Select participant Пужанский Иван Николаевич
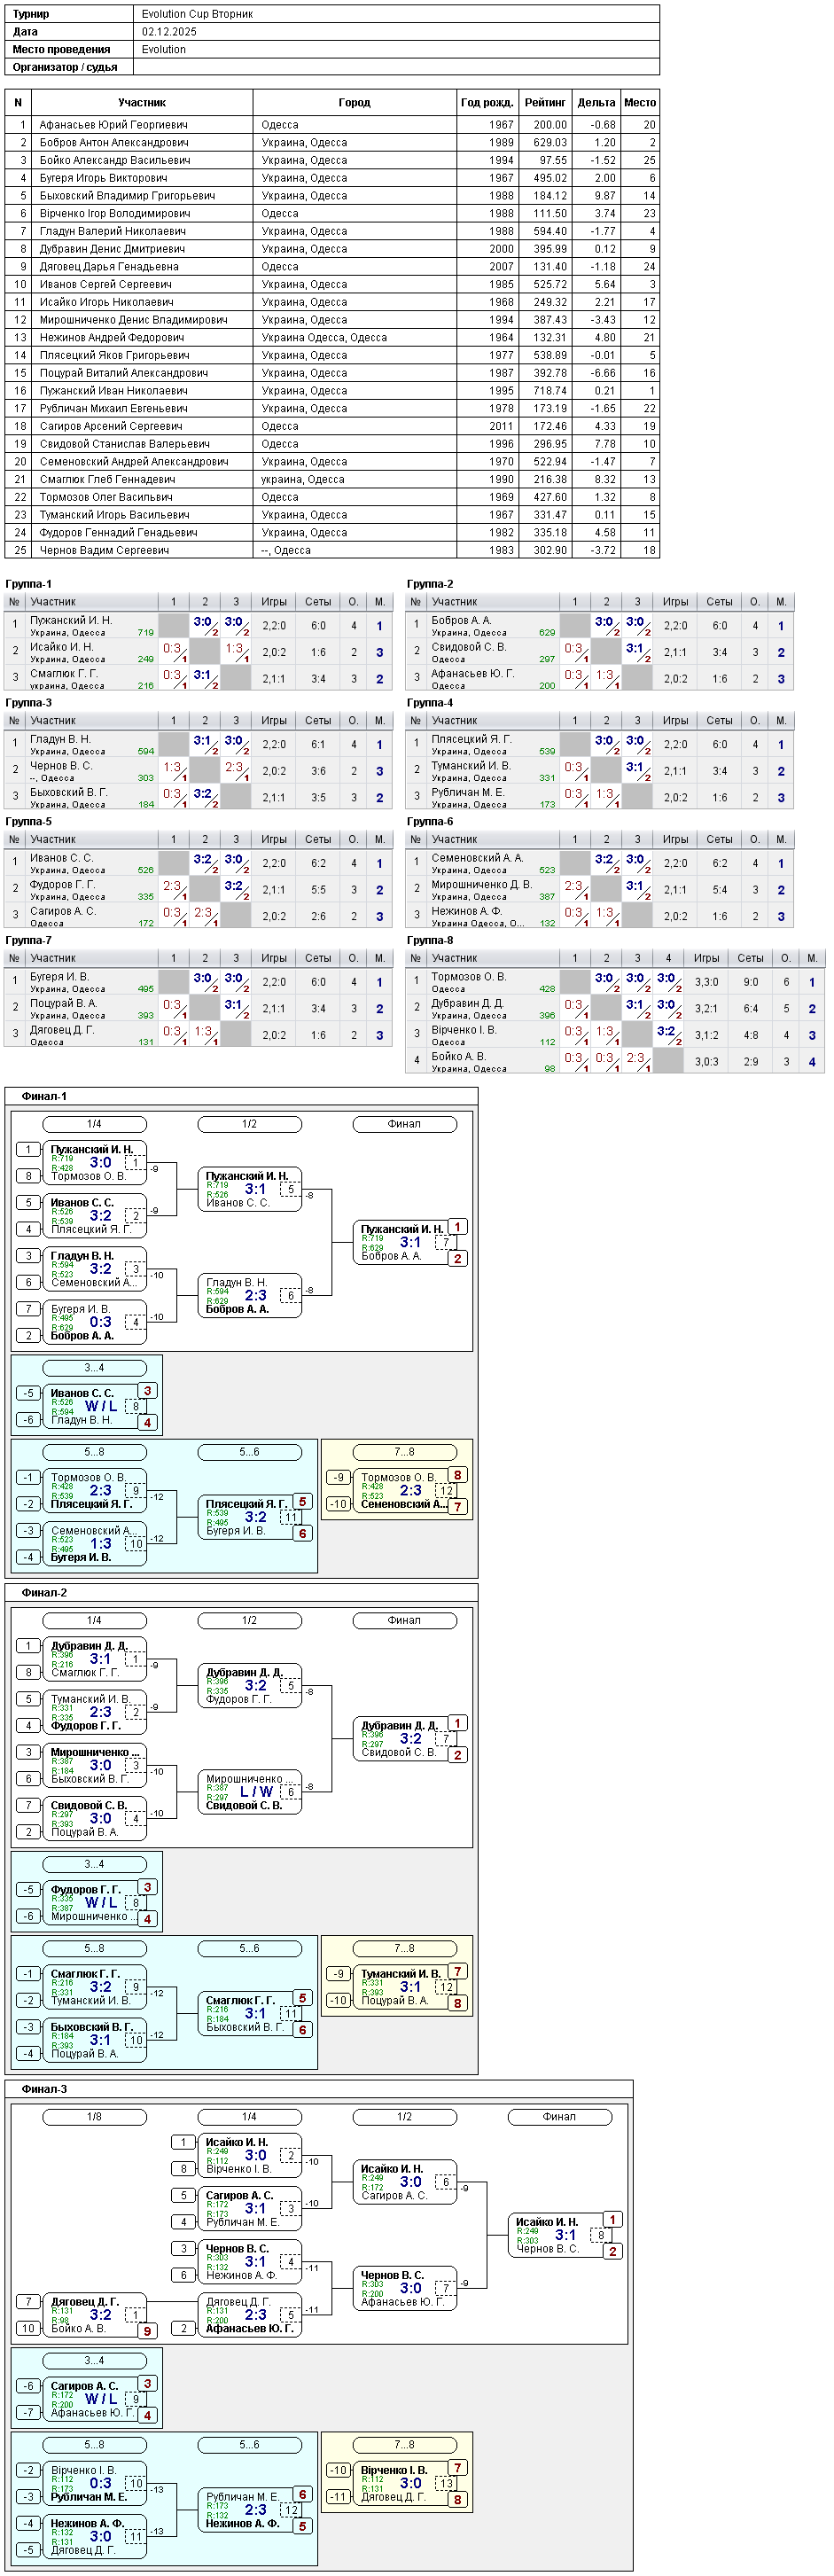Screen dimensions: 834x2576 pyautogui.click(x=113, y=391)
